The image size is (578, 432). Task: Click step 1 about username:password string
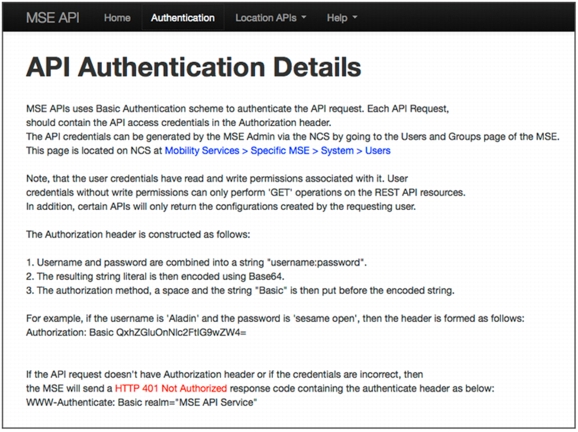[x=196, y=262]
